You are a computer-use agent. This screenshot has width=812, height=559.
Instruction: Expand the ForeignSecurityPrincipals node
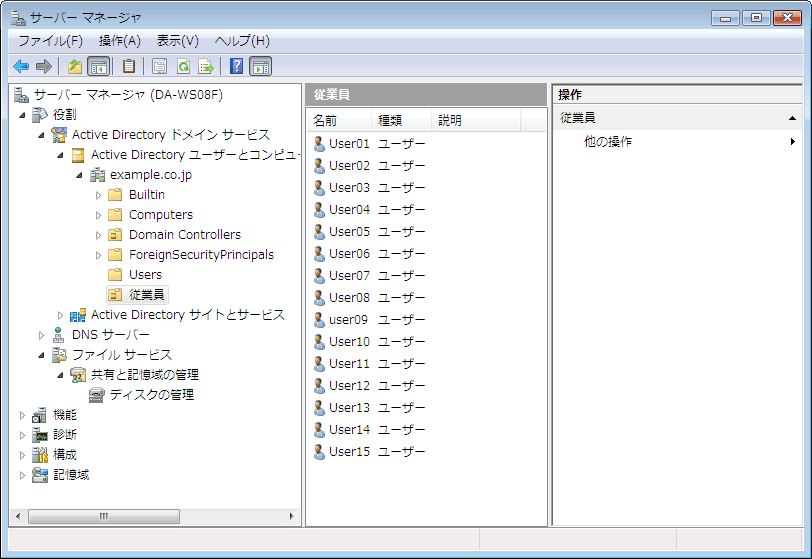(x=98, y=255)
